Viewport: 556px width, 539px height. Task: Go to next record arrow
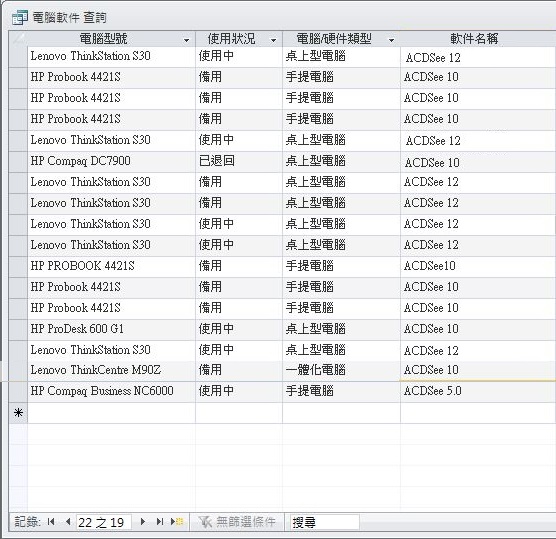click(x=143, y=522)
